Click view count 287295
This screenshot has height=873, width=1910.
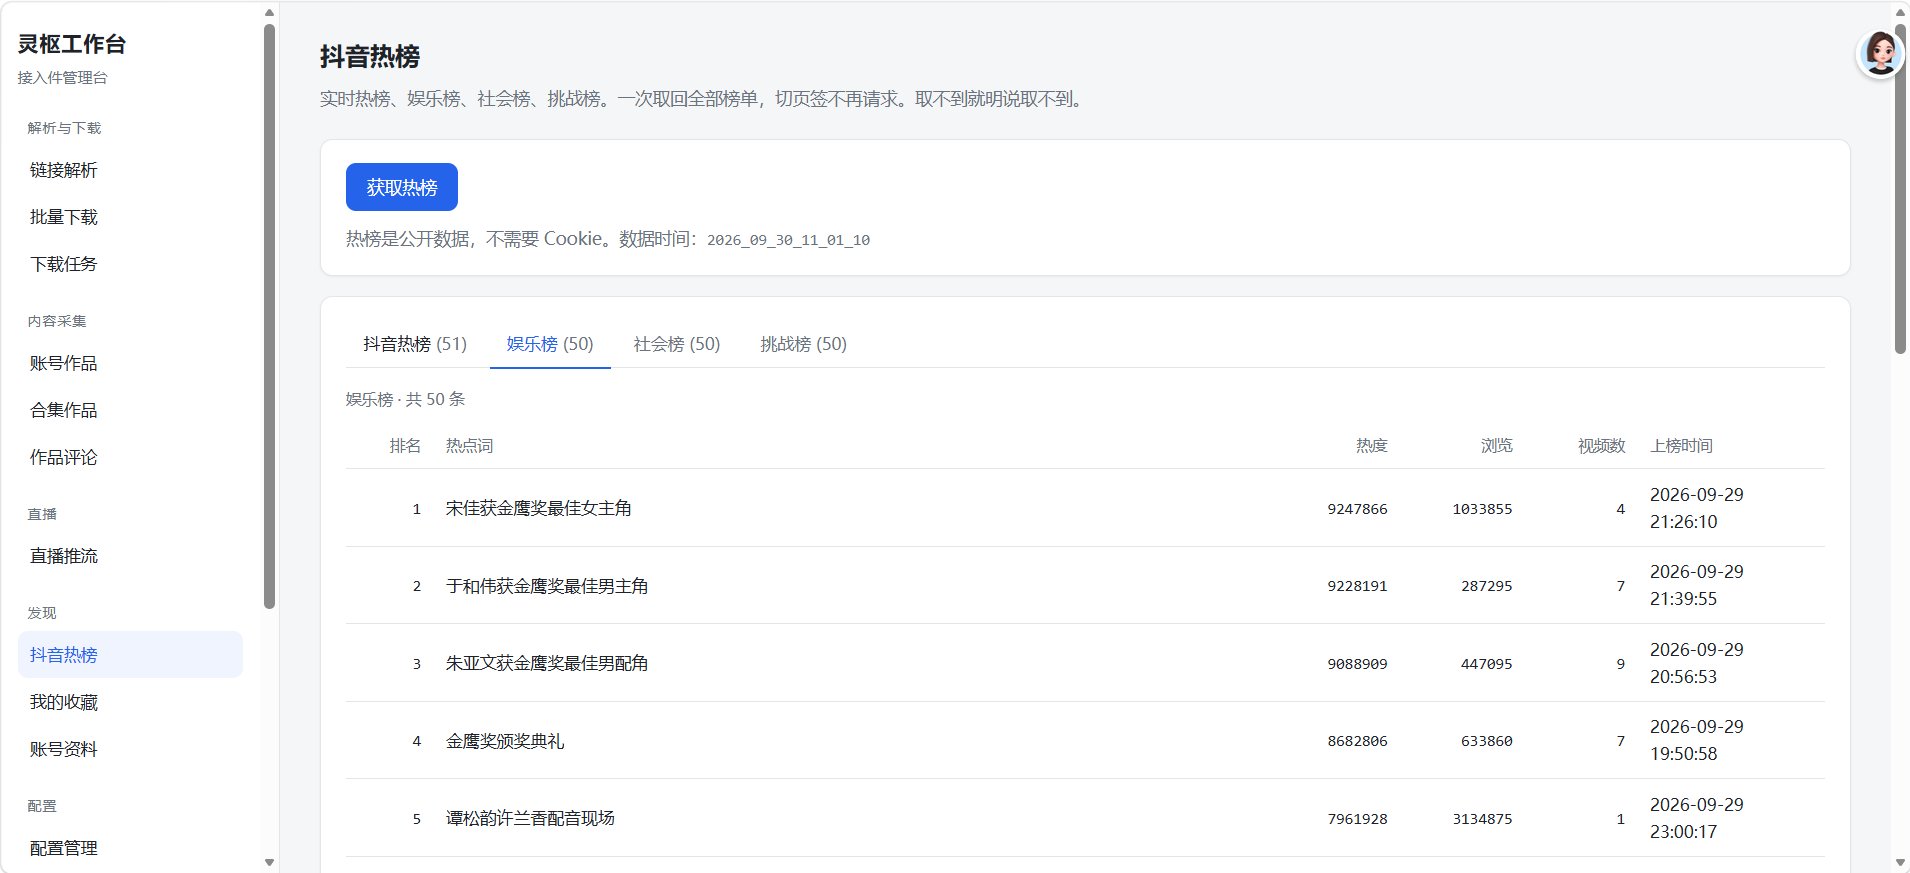click(x=1486, y=586)
